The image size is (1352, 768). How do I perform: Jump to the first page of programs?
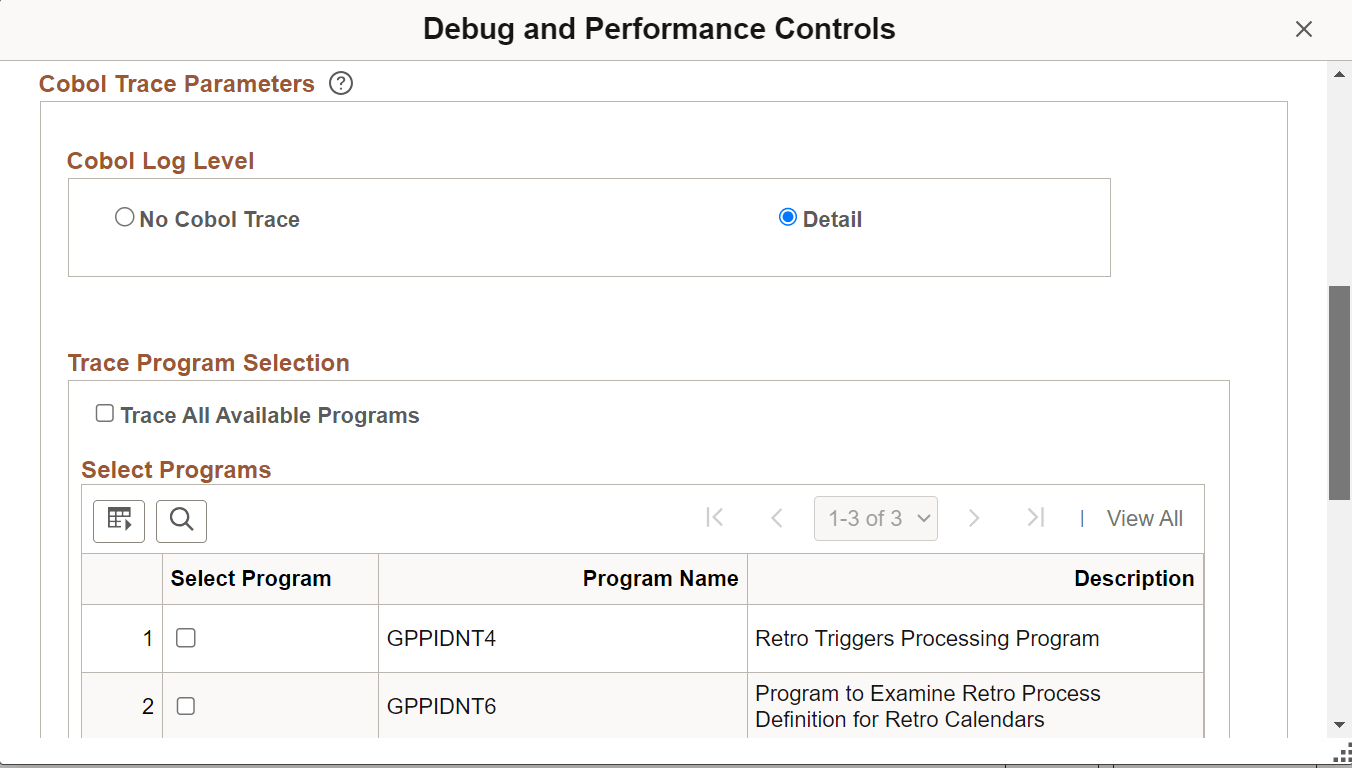pos(715,518)
